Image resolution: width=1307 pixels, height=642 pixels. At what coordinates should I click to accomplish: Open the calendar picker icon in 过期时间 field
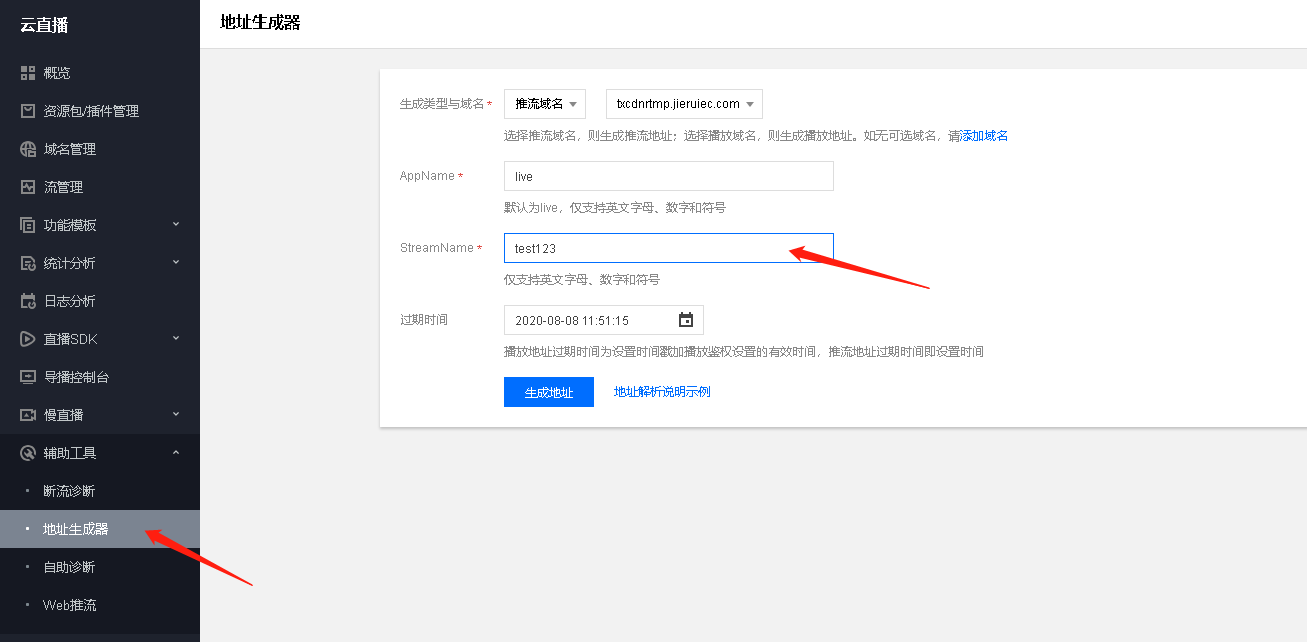point(686,320)
